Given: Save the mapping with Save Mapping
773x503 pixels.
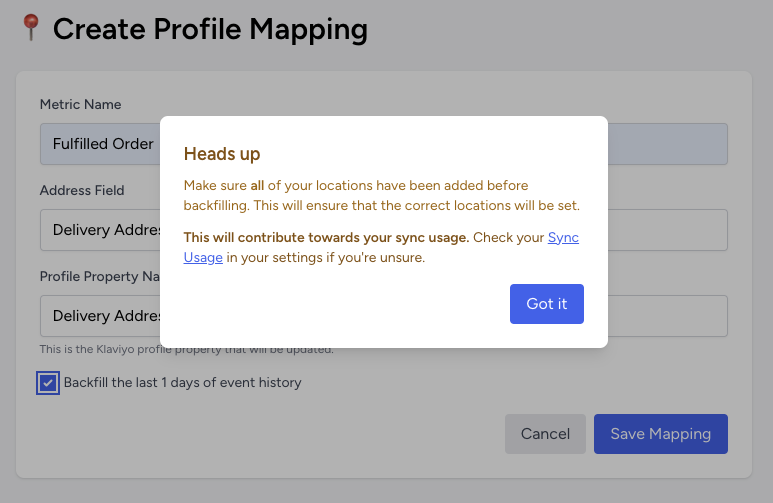Looking at the screenshot, I should 661,434.
